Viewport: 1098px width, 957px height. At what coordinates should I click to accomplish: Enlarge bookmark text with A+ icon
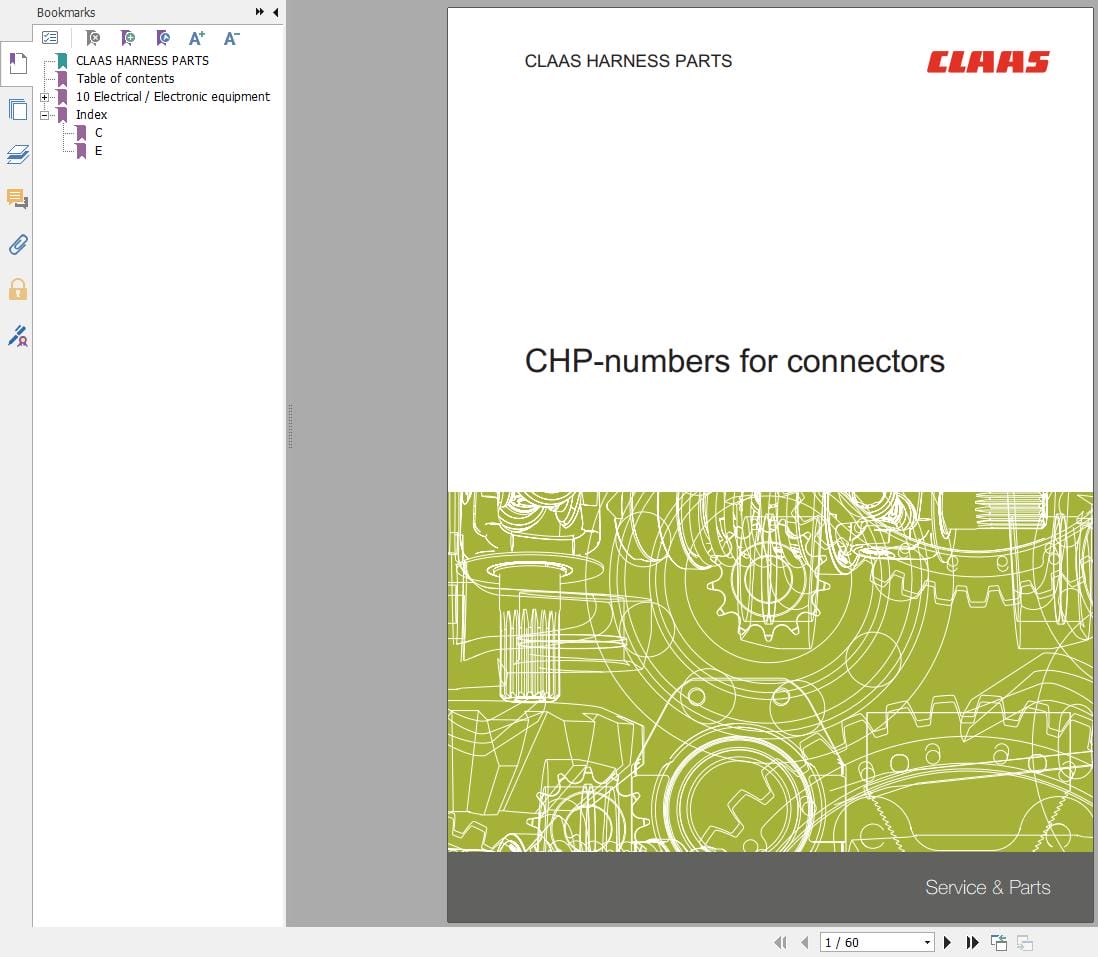coord(196,38)
